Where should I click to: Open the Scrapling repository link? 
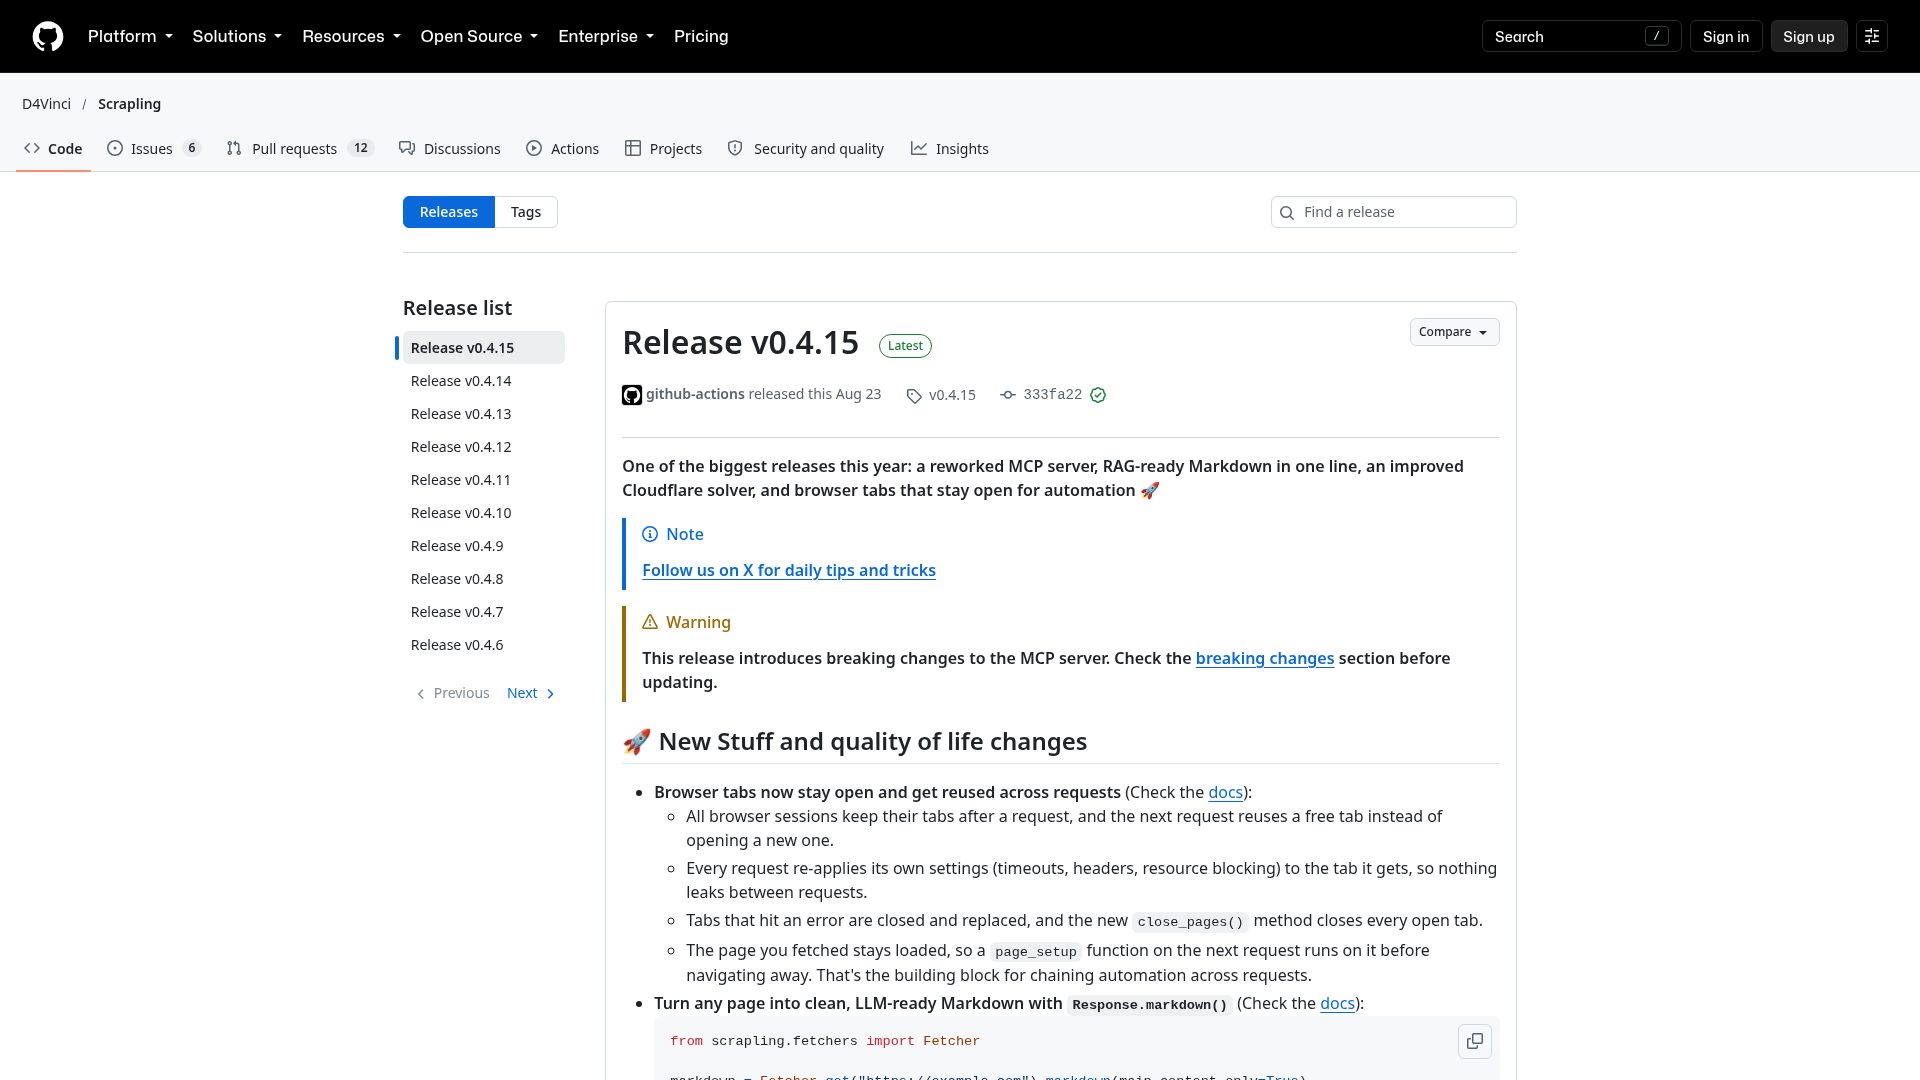pos(129,104)
